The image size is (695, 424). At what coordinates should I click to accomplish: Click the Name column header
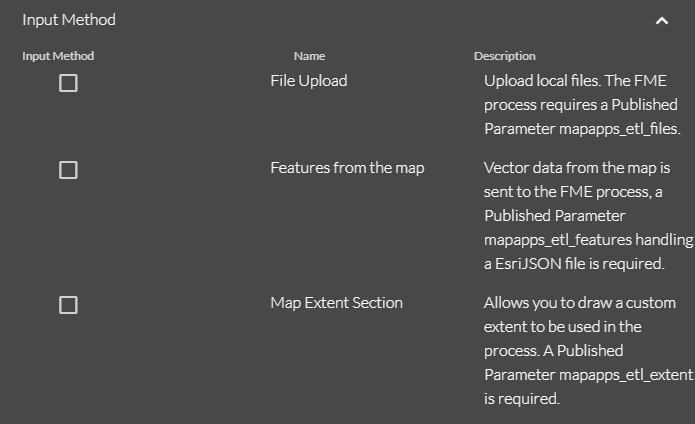(x=309, y=56)
